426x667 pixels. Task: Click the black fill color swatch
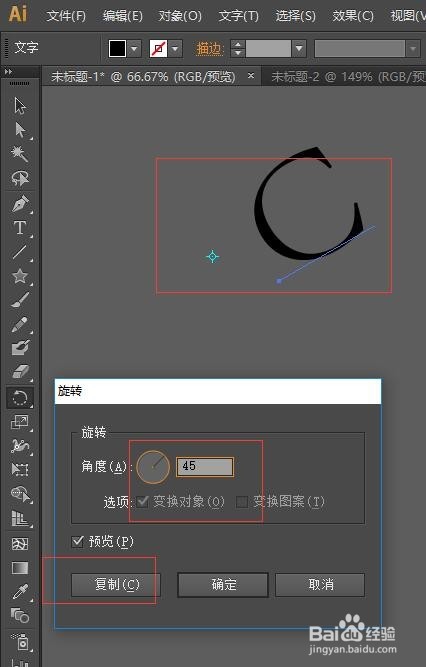click(117, 49)
